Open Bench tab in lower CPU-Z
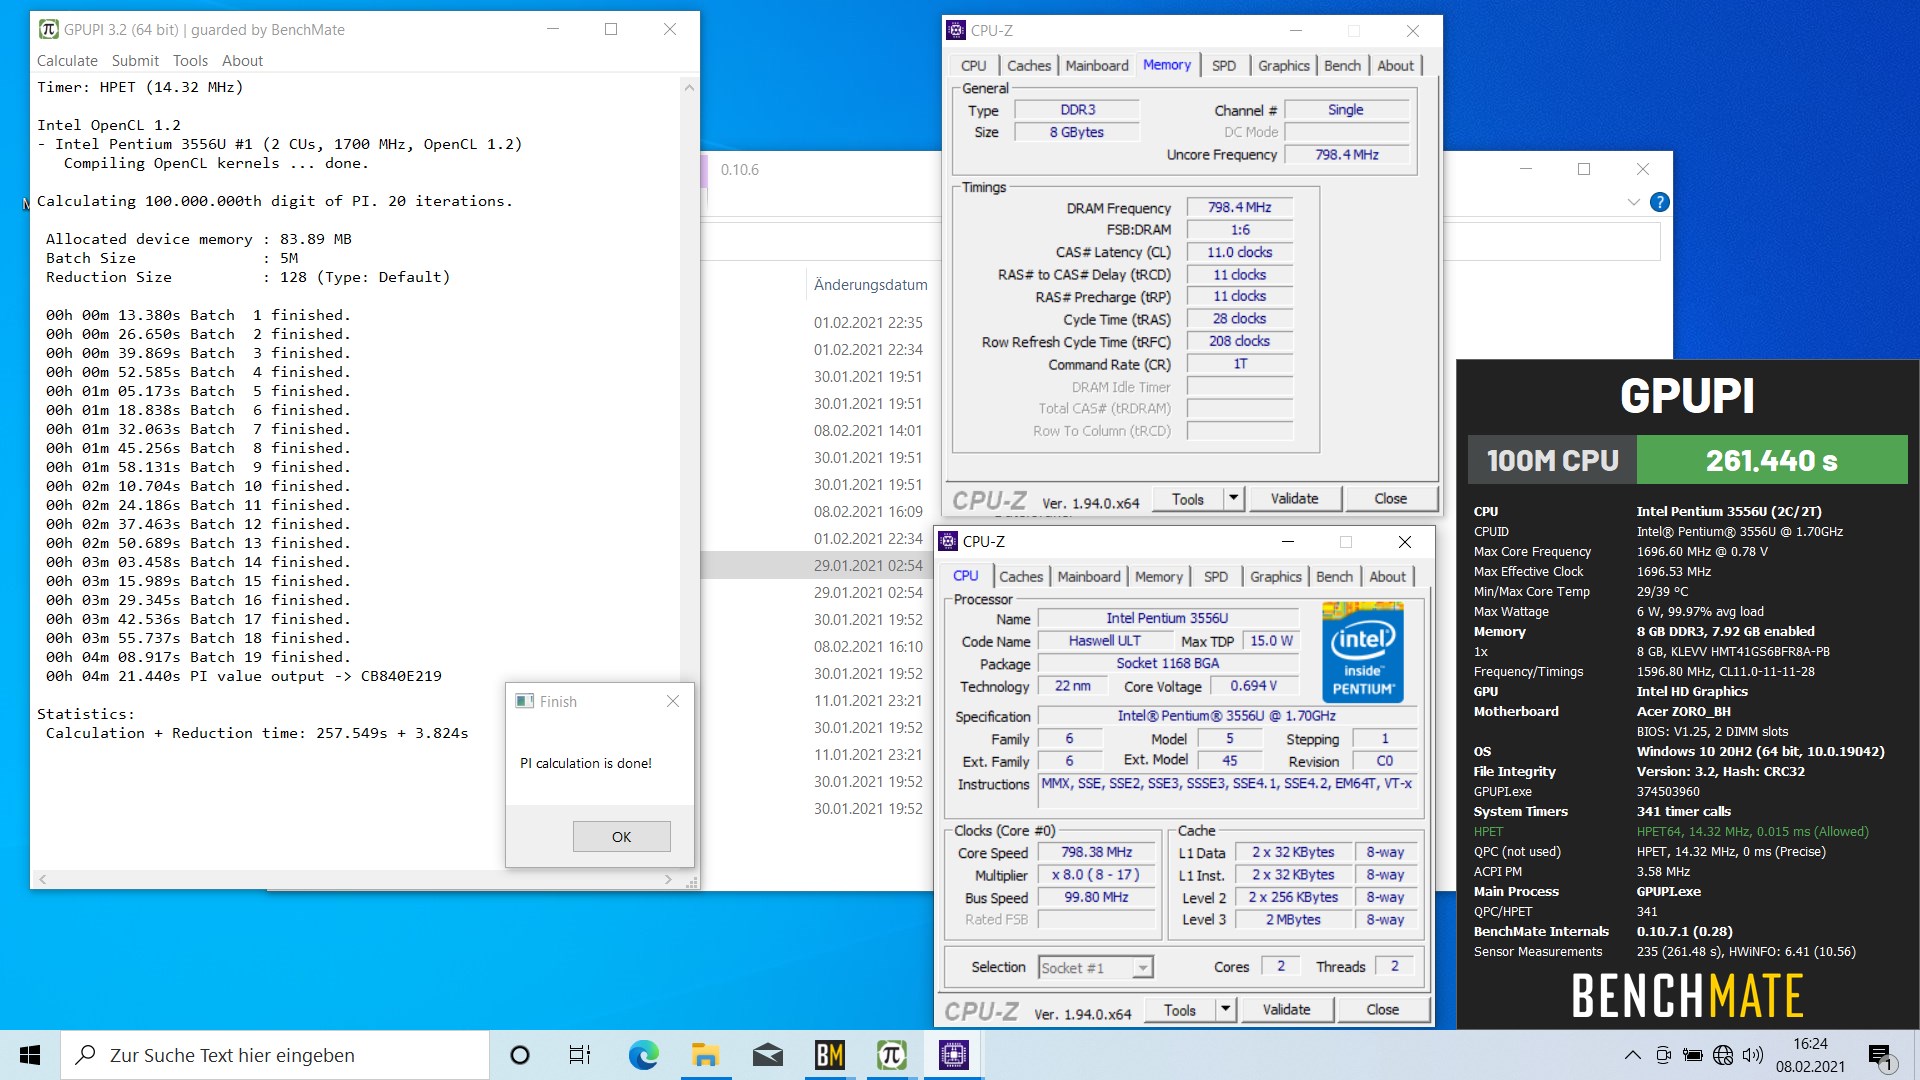1920x1080 pixels. click(1334, 576)
